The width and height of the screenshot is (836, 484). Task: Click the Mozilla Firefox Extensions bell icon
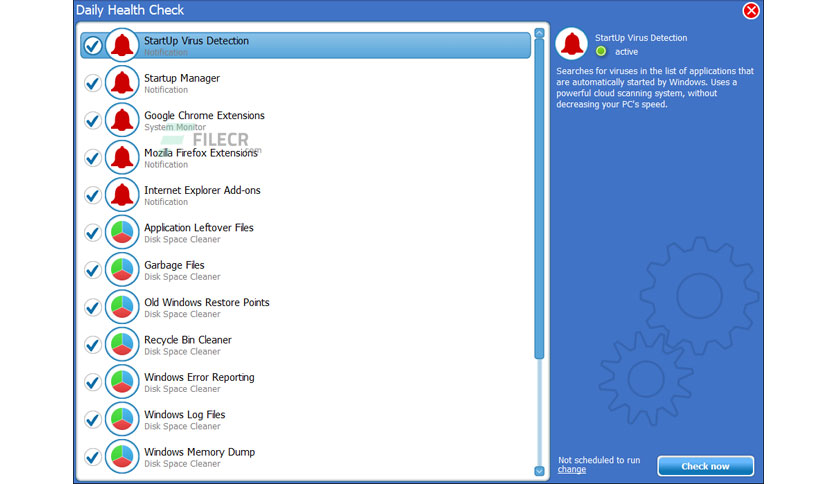[122, 157]
